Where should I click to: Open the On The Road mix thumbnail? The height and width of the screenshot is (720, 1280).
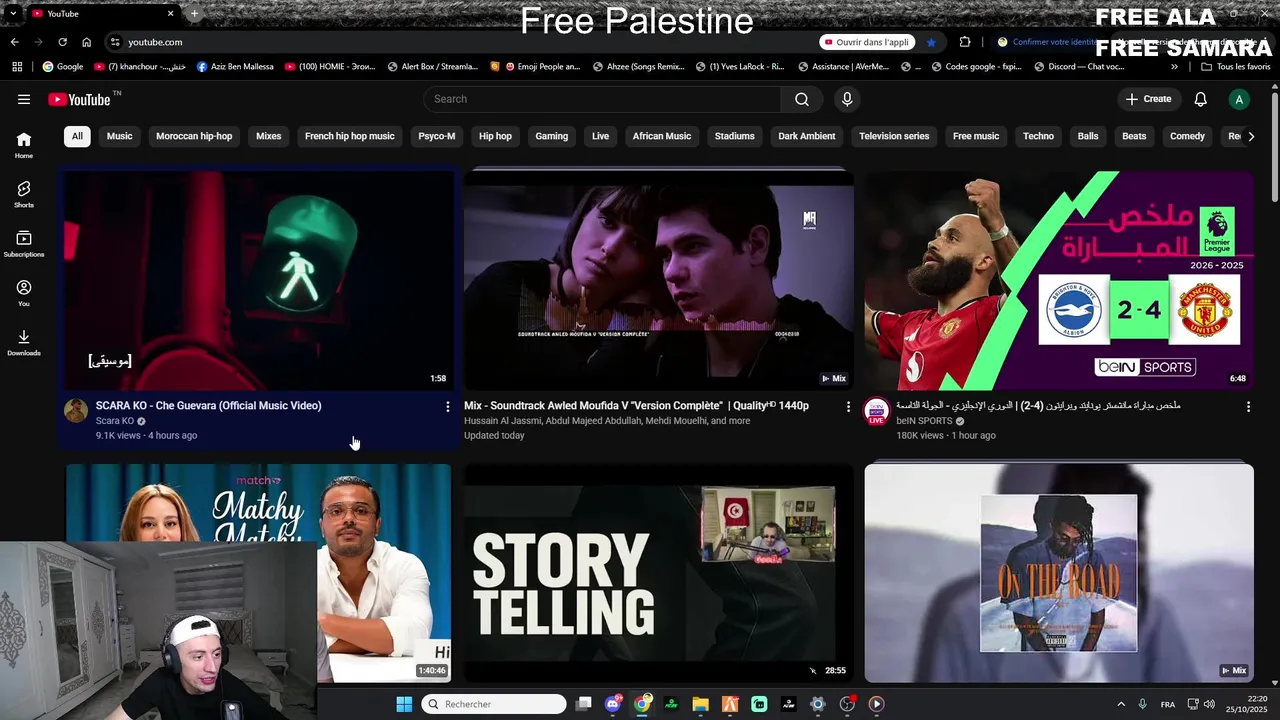pyautogui.click(x=1059, y=571)
